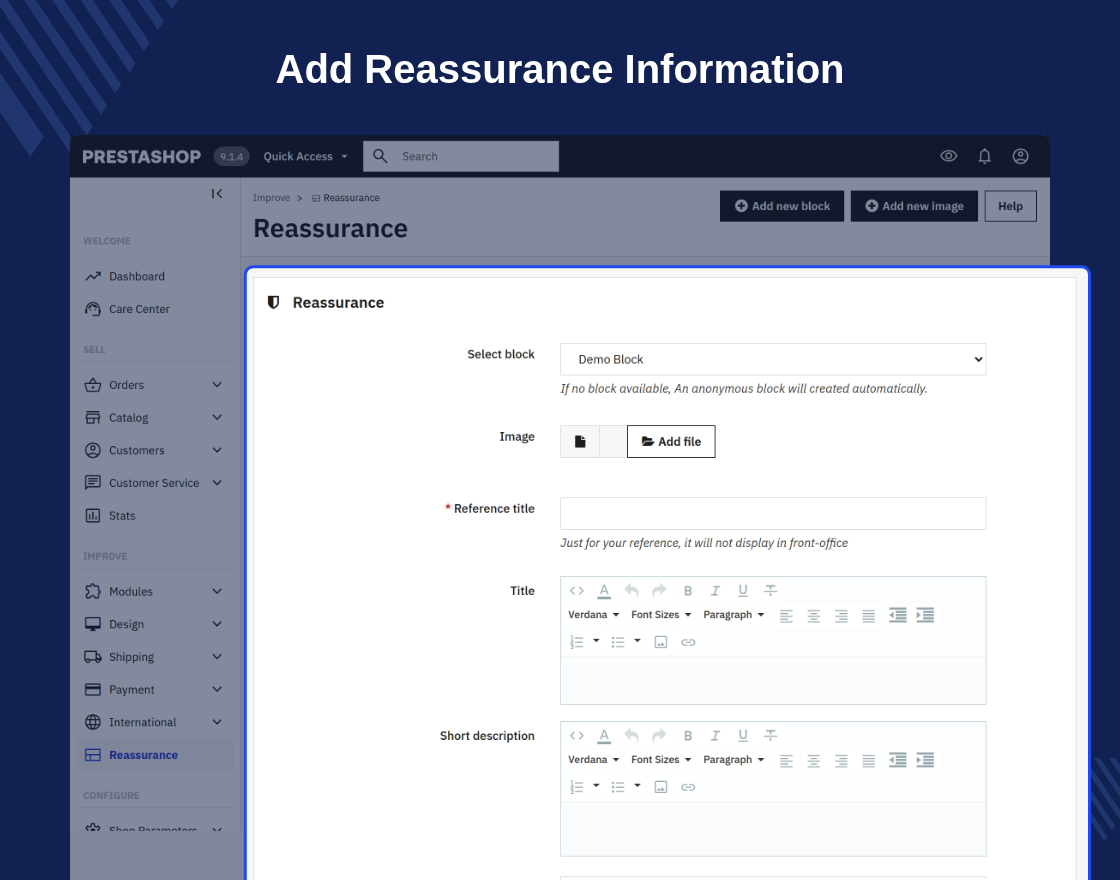Open the numbered list options arrow in the Title editor

pos(596,641)
